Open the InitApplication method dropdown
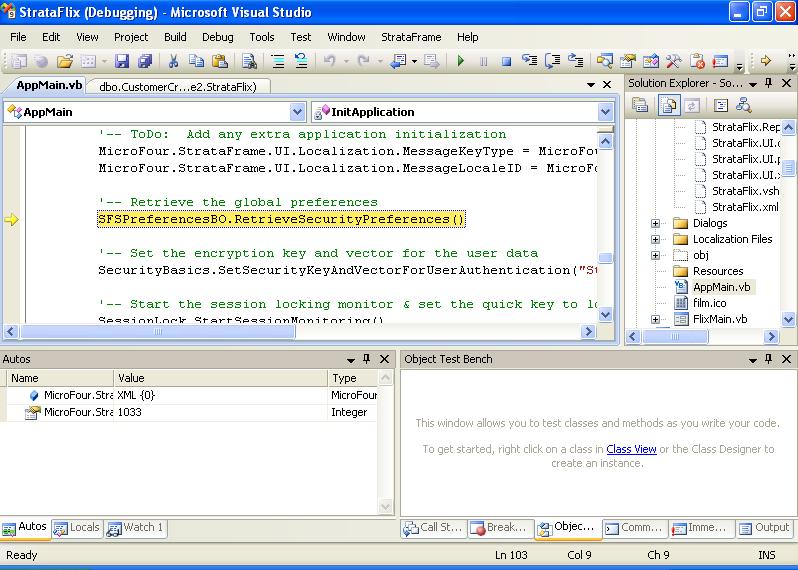Image resolution: width=798 pixels, height=570 pixels. click(x=605, y=112)
